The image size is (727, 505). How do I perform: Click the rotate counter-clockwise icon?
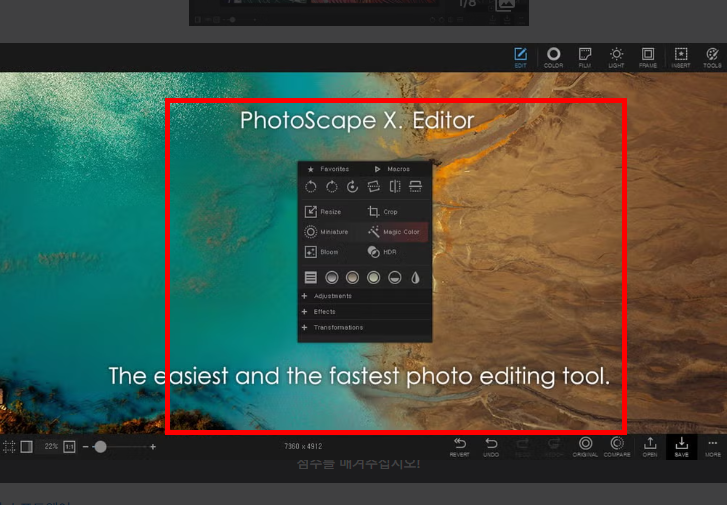click(x=311, y=187)
